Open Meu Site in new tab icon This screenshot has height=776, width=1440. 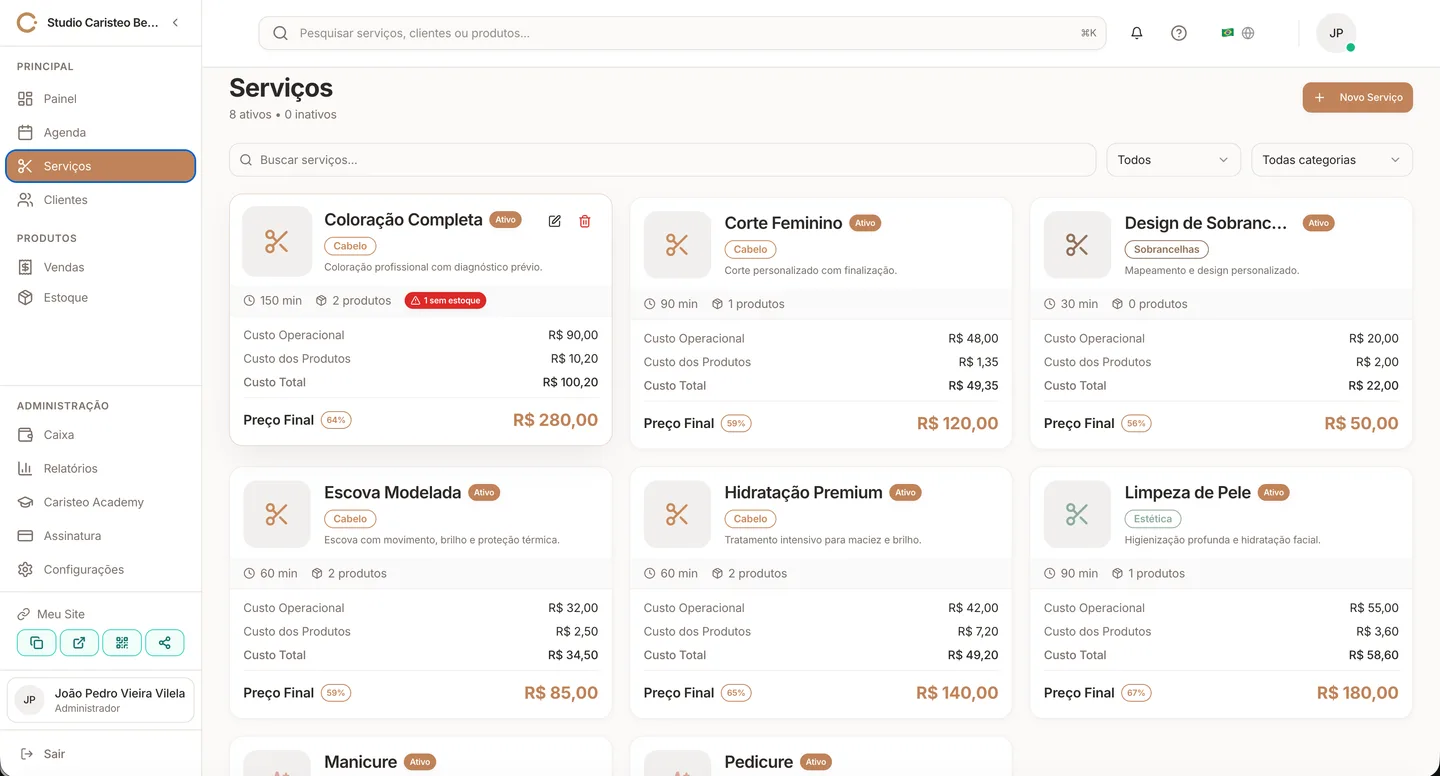click(x=79, y=643)
